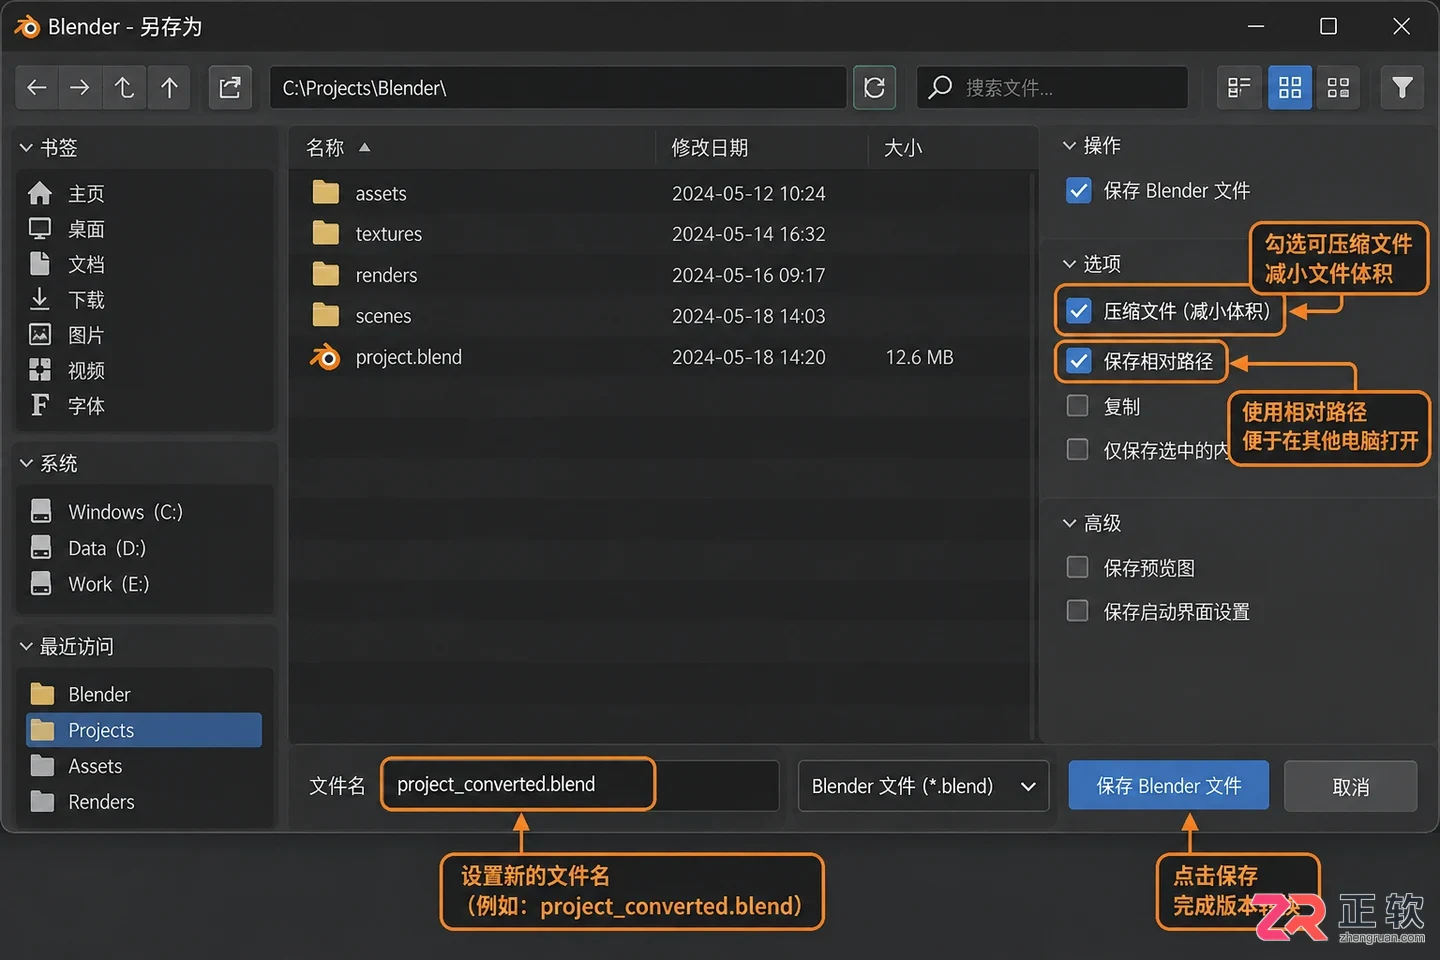Screen dimensions: 1440x960
Task: Click the date 2024-05-18 14:03
Action: tap(749, 316)
